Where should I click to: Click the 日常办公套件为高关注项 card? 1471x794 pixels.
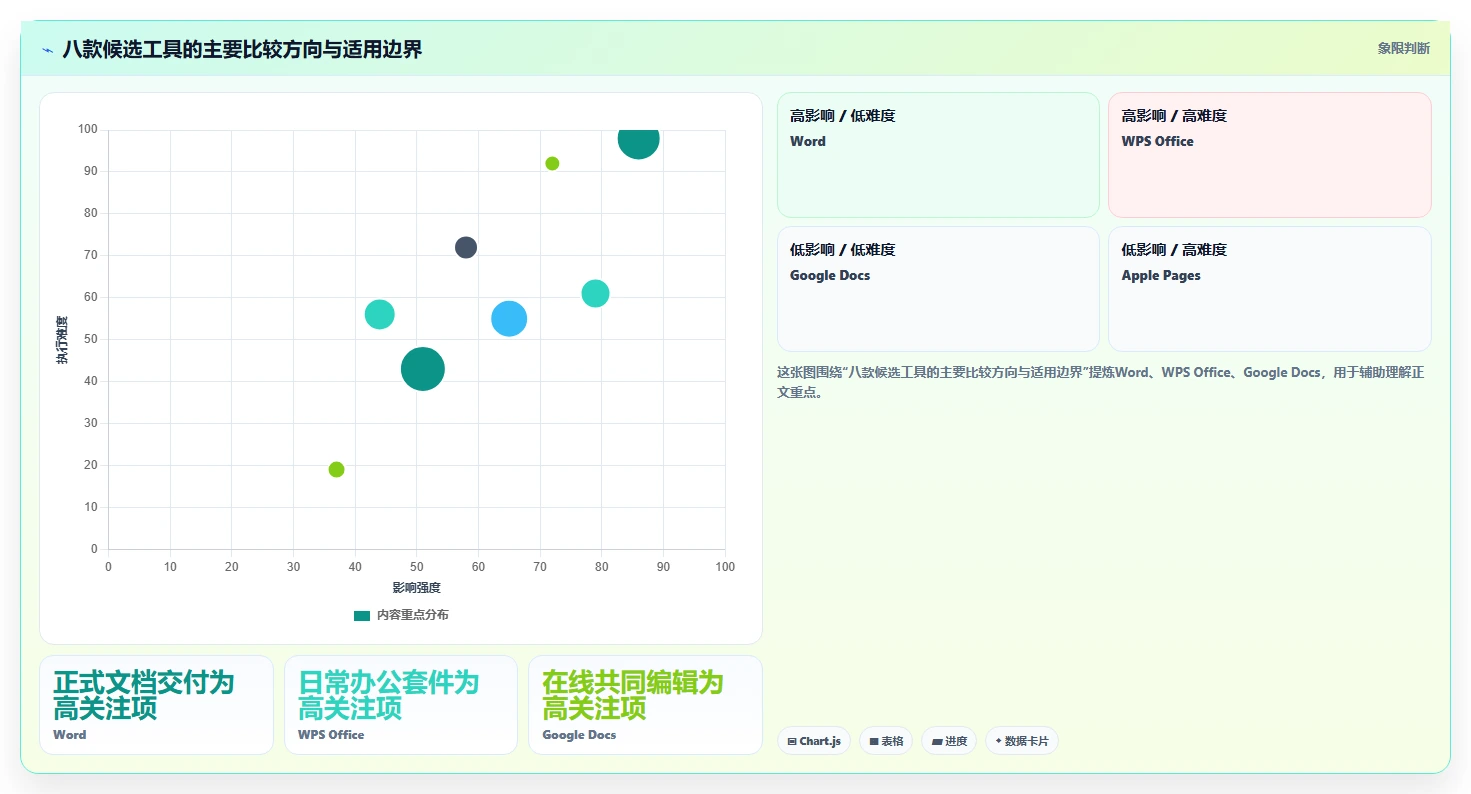[401, 705]
